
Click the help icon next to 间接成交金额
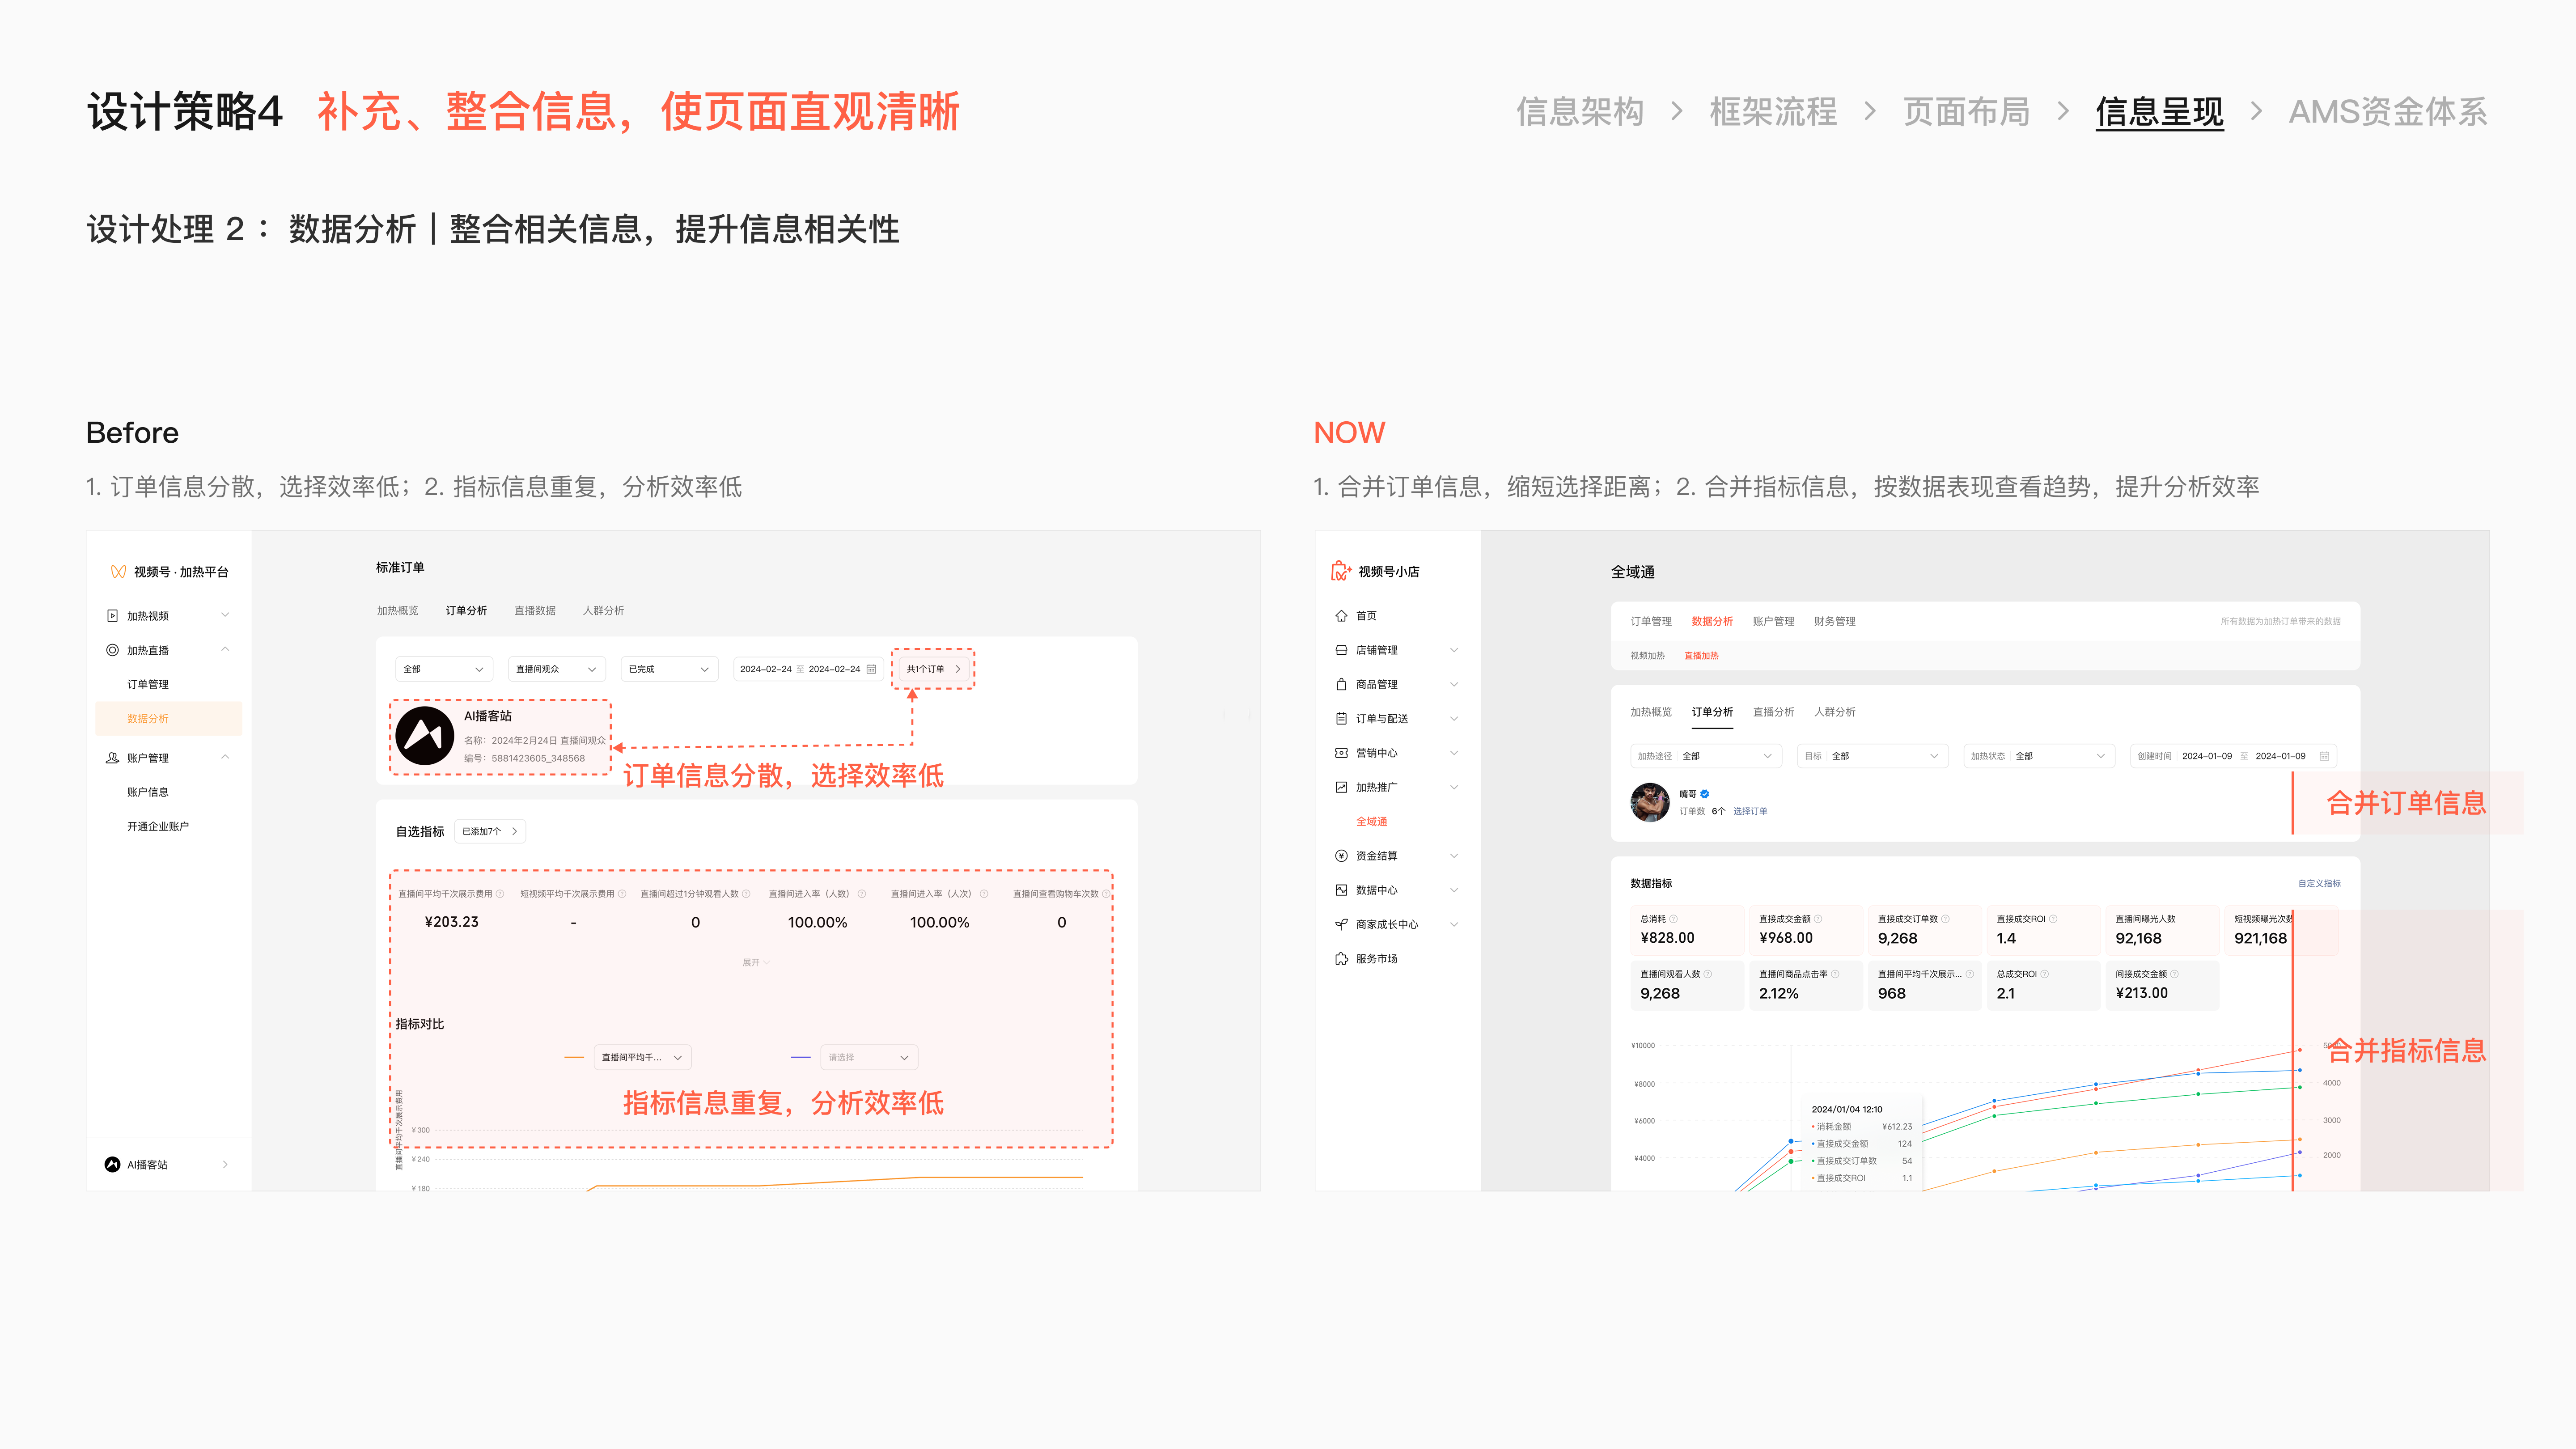click(x=2174, y=974)
